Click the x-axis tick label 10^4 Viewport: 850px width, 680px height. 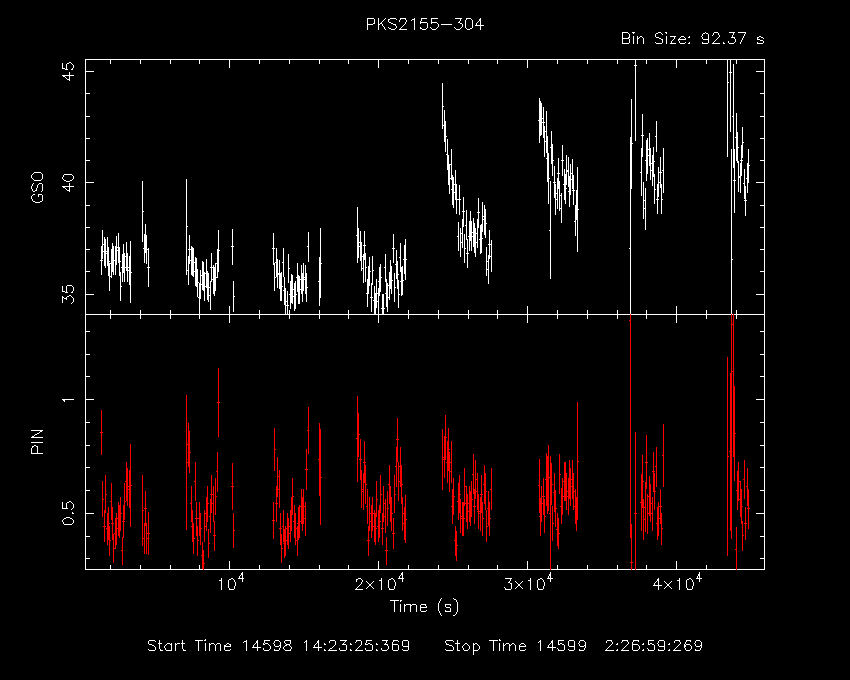230,583
